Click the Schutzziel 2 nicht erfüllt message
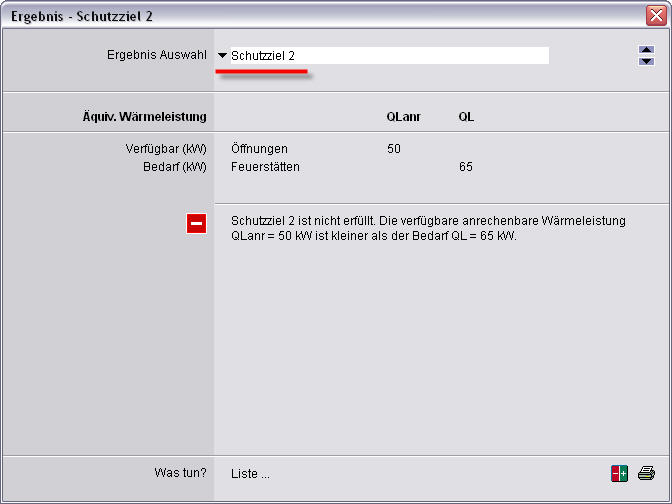 [x=428, y=228]
